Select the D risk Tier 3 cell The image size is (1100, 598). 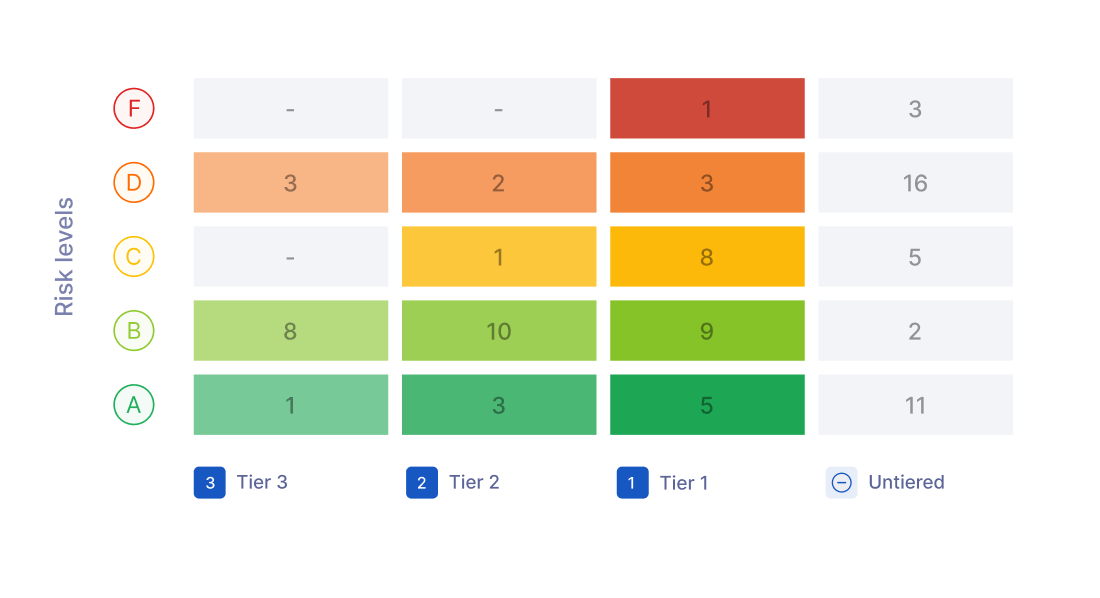point(290,182)
